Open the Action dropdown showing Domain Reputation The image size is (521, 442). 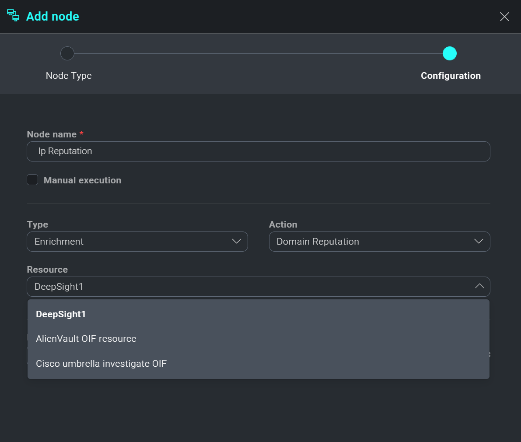tap(379, 241)
